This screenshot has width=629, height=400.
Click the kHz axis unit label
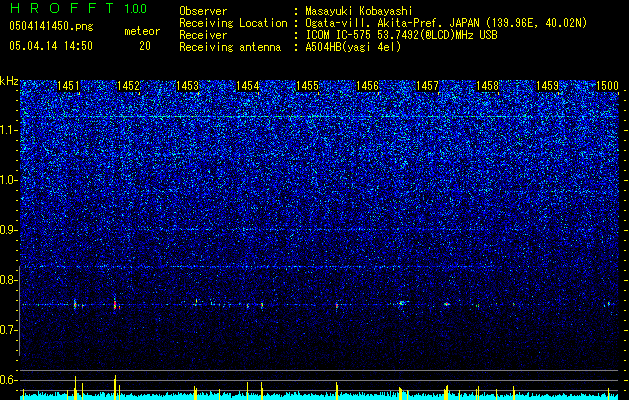click(x=9, y=81)
